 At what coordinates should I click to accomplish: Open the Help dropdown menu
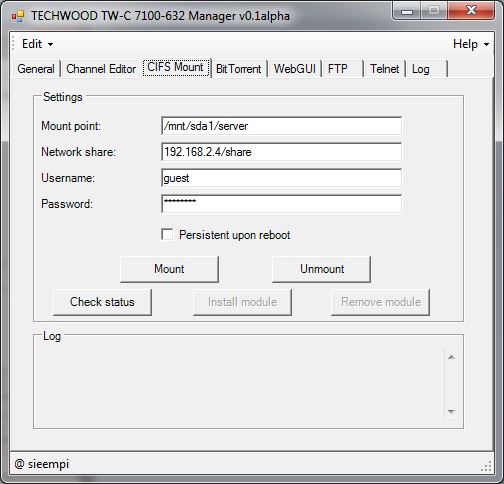point(471,44)
